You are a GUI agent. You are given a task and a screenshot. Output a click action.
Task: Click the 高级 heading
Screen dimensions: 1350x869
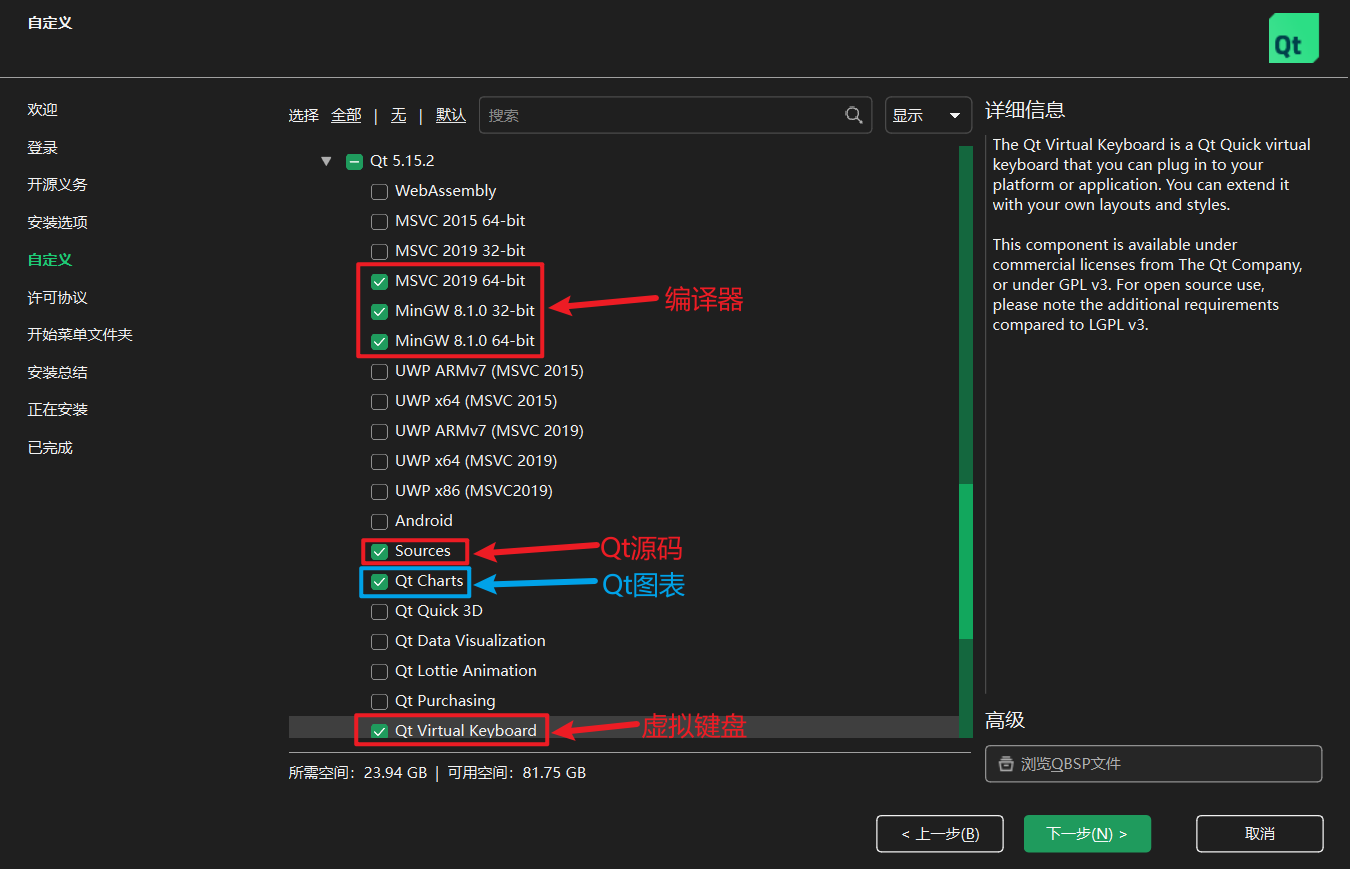[x=1005, y=721]
